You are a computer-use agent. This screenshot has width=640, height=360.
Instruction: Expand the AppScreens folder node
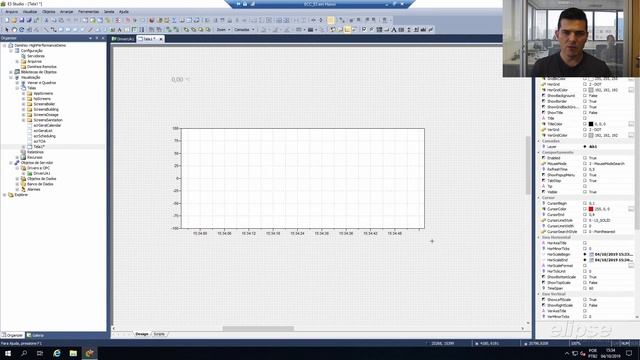tap(24, 93)
